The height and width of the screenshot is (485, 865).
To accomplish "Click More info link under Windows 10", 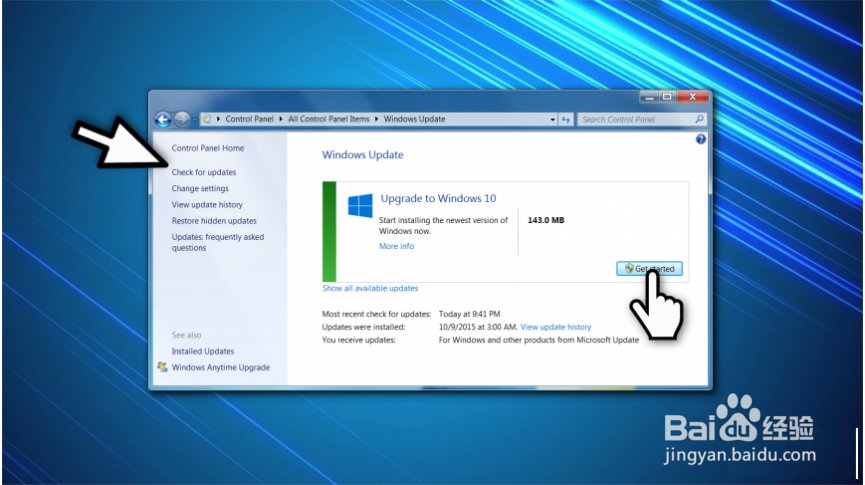I will point(396,246).
